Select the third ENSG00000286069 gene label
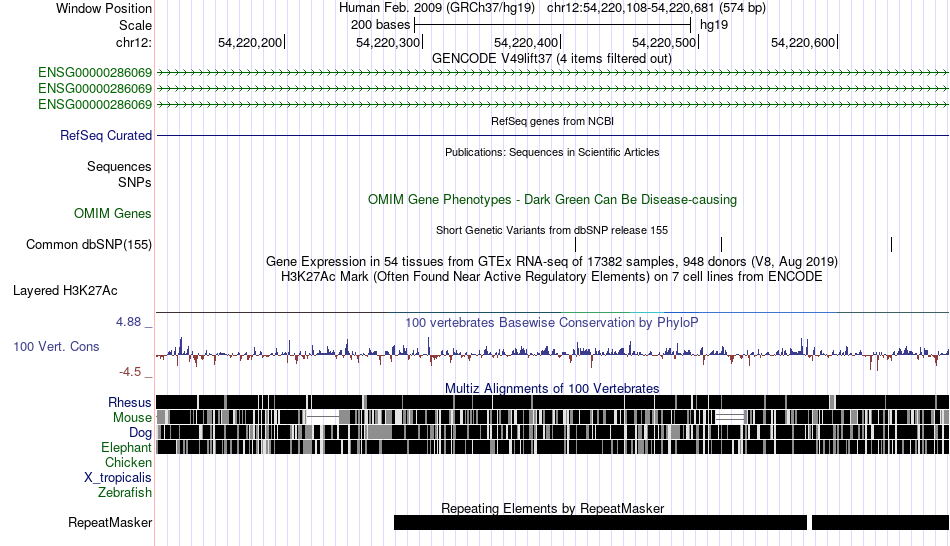The width and height of the screenshot is (950, 546). [x=95, y=105]
